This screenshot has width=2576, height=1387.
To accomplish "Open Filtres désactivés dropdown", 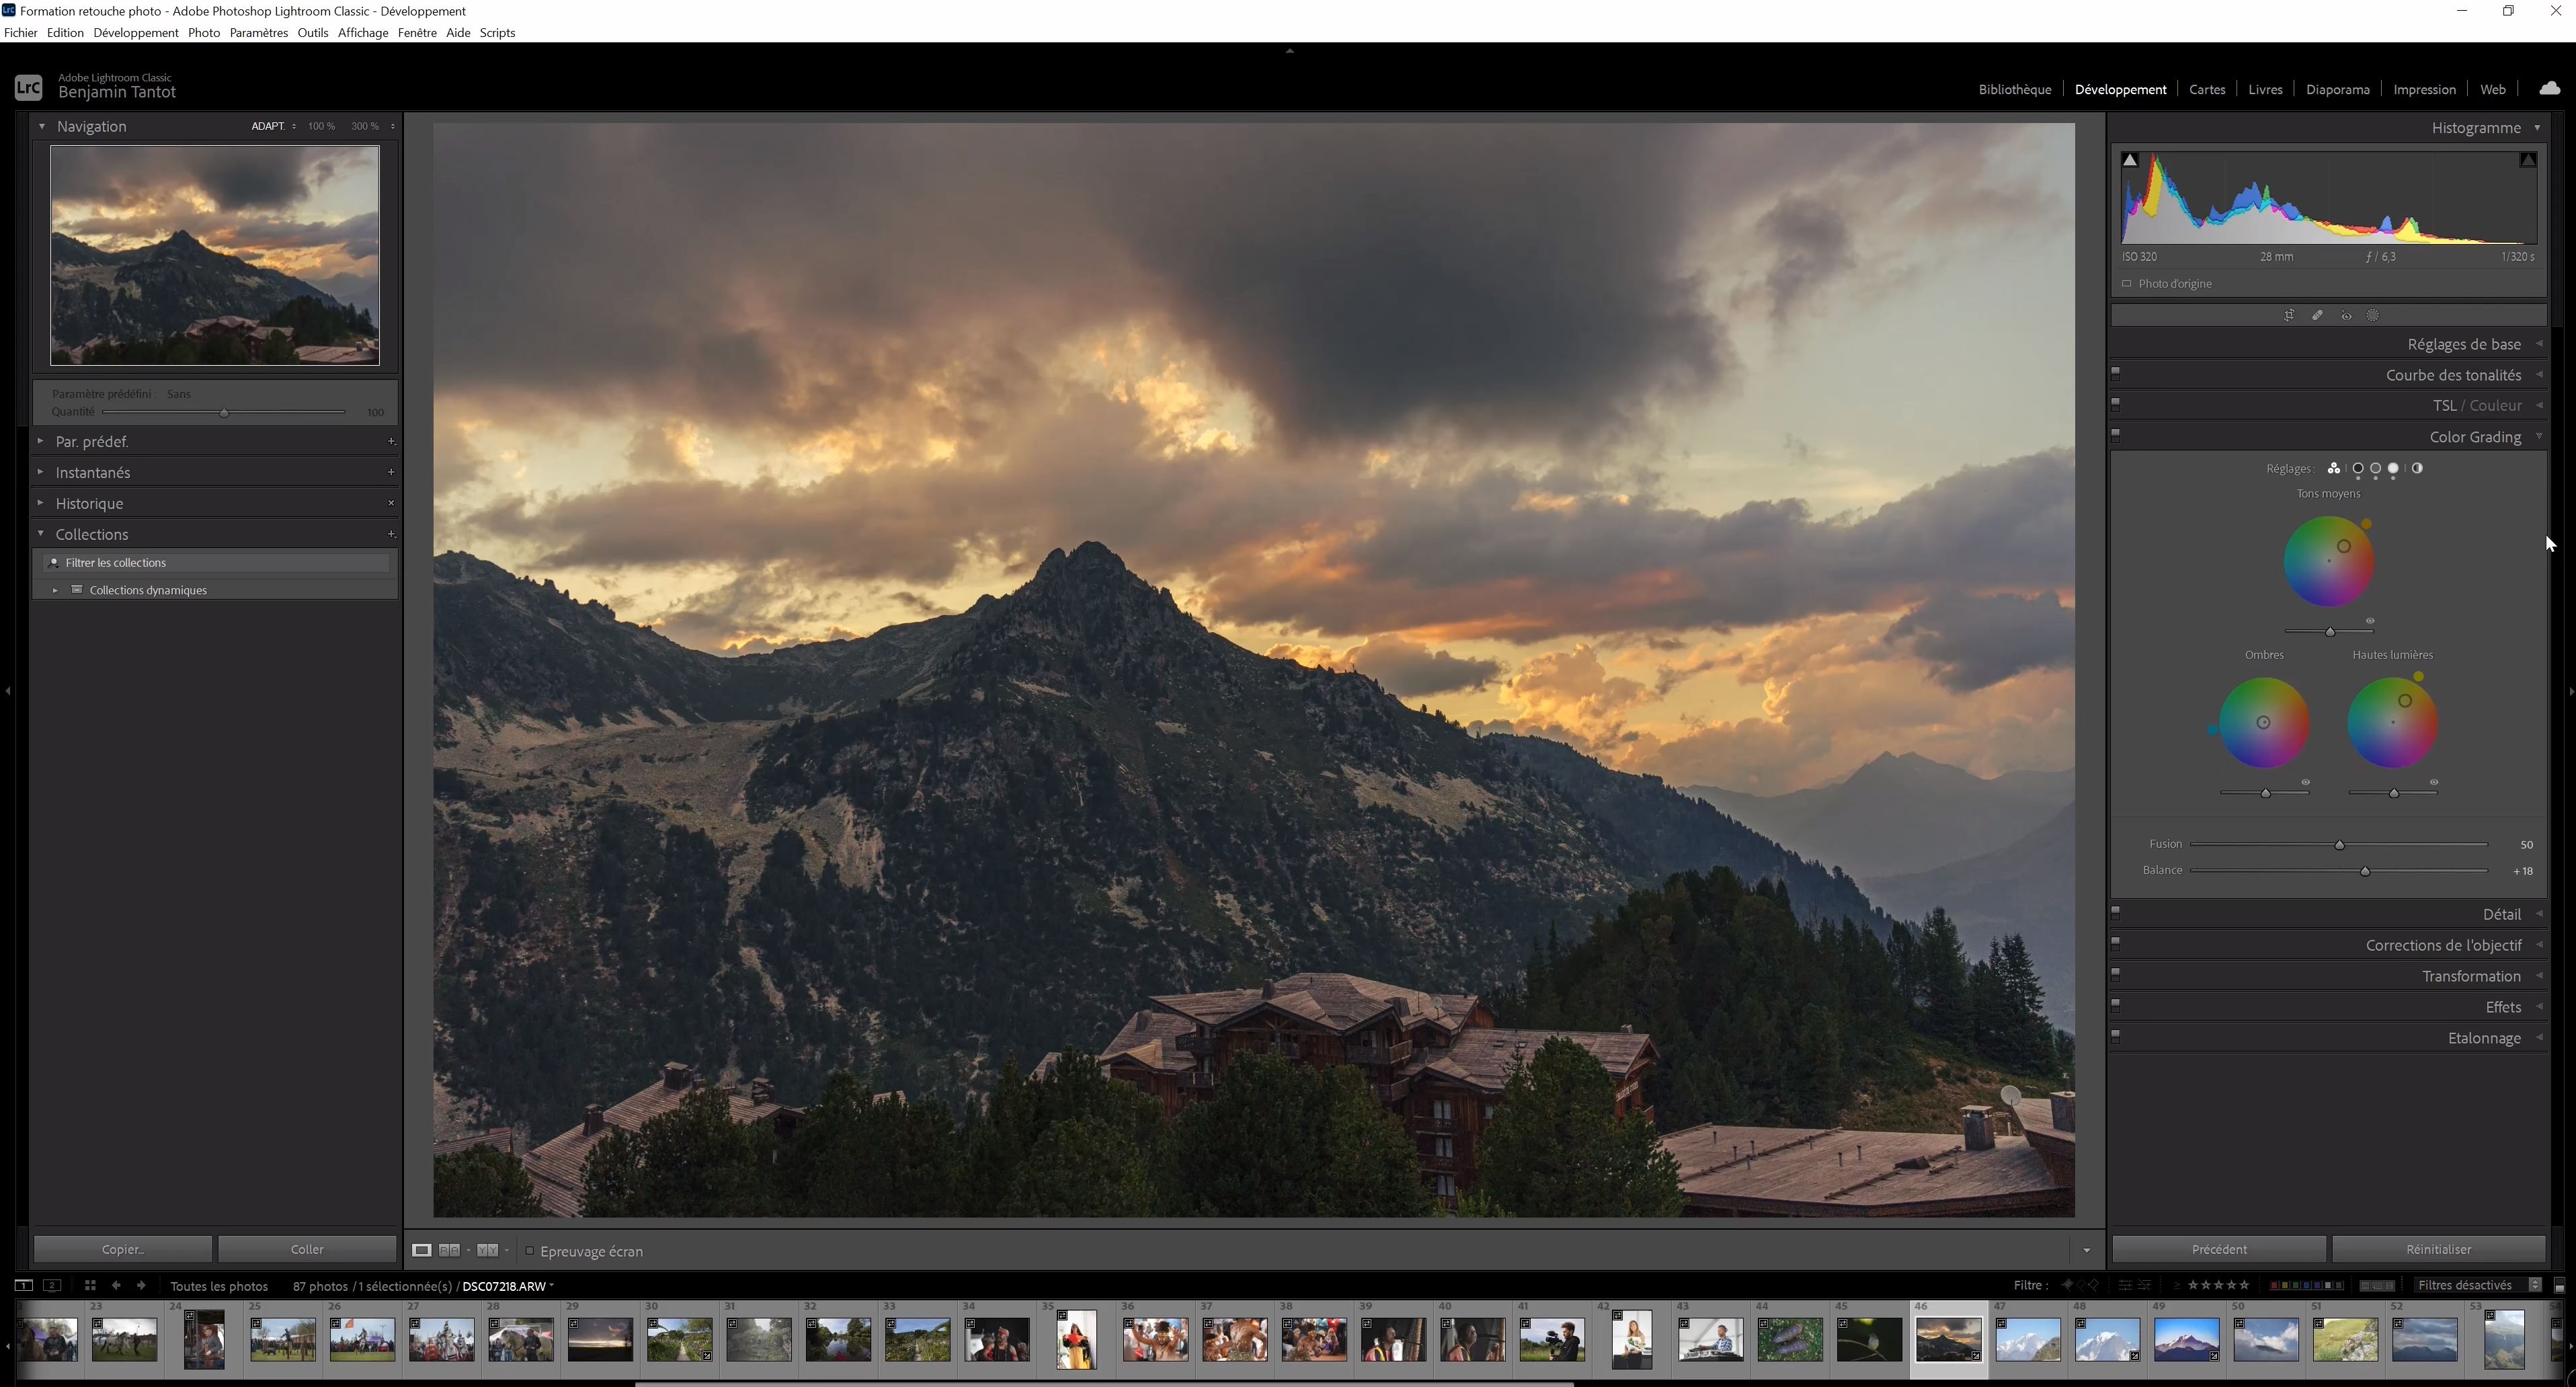I will 2474,1286.
